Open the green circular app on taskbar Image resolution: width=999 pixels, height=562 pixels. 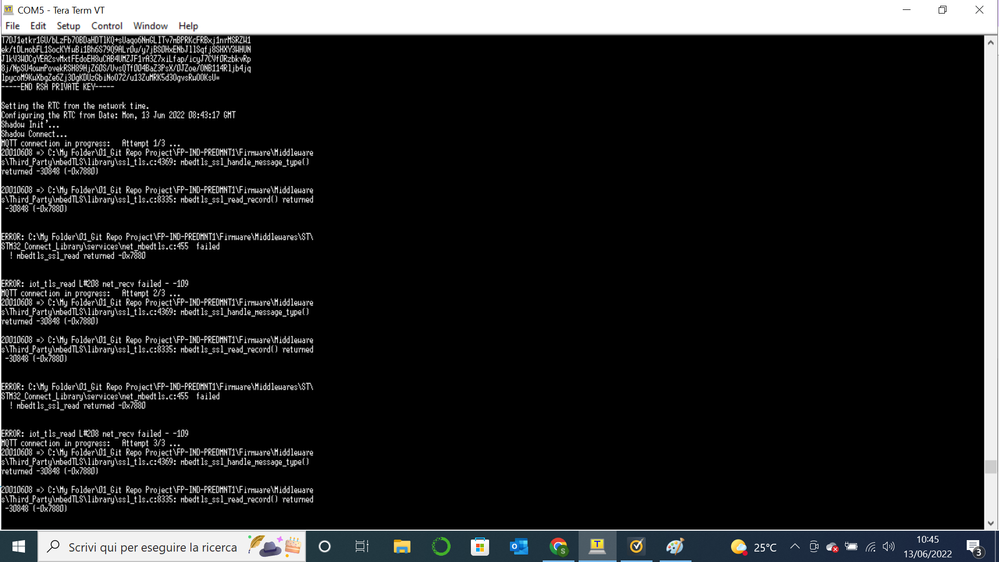pyautogui.click(x=441, y=546)
